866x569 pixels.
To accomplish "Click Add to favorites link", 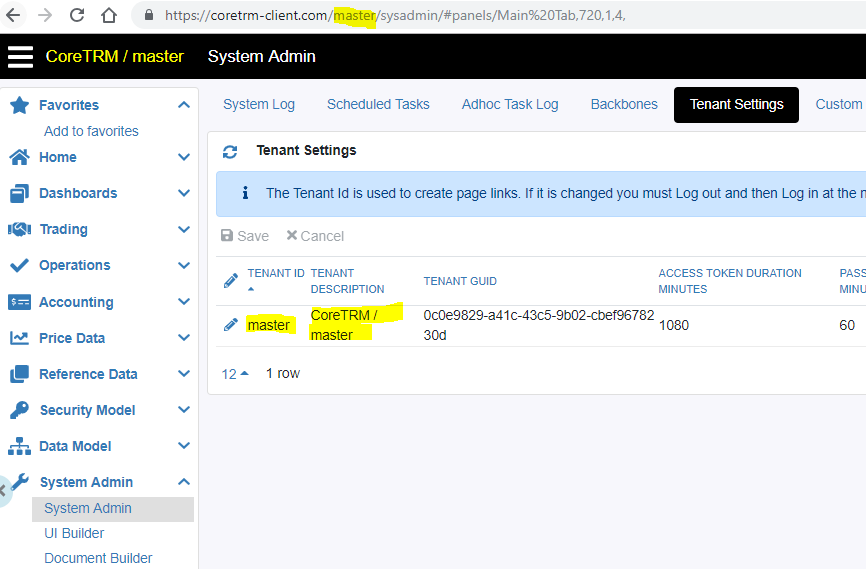I will click(91, 131).
